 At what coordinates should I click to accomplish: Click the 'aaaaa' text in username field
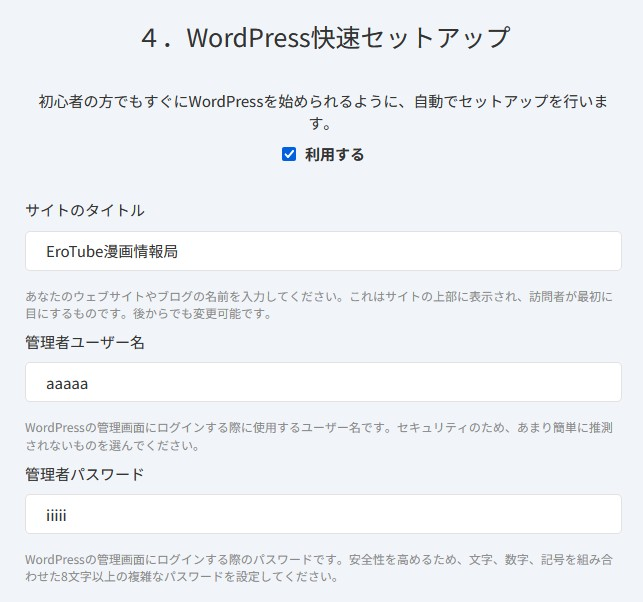(x=67, y=382)
